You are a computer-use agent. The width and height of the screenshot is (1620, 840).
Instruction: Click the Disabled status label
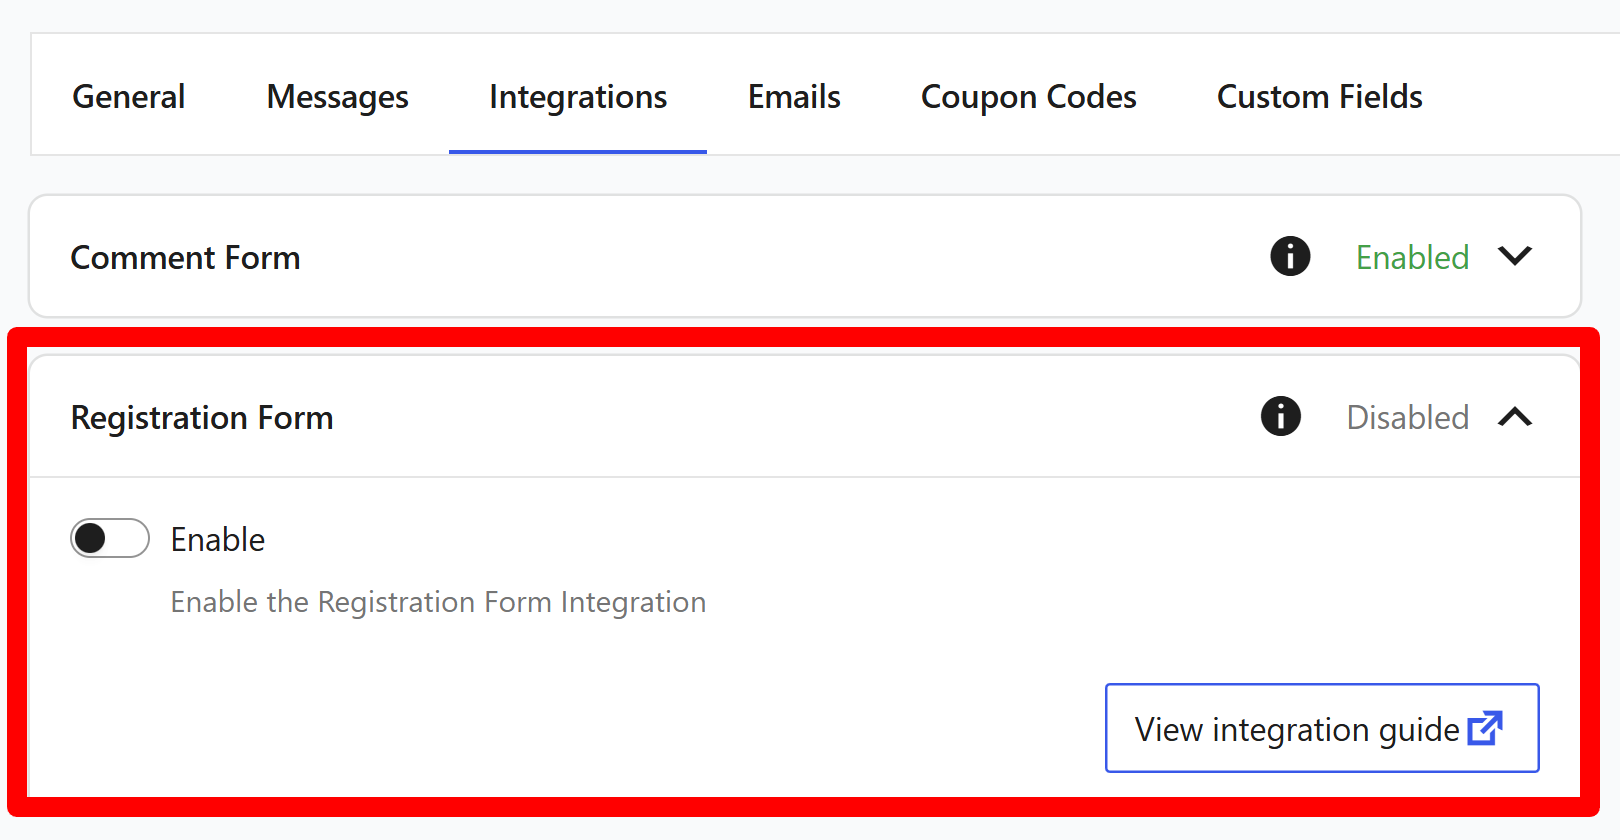(x=1407, y=417)
